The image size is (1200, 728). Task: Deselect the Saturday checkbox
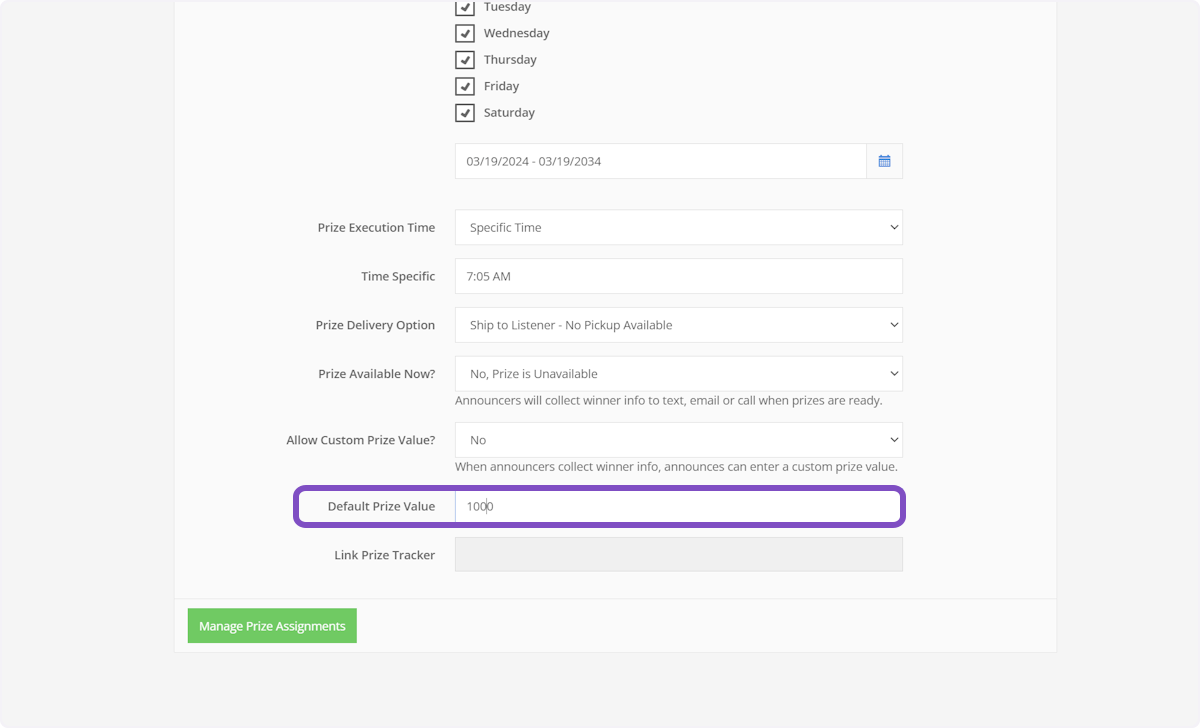click(465, 113)
